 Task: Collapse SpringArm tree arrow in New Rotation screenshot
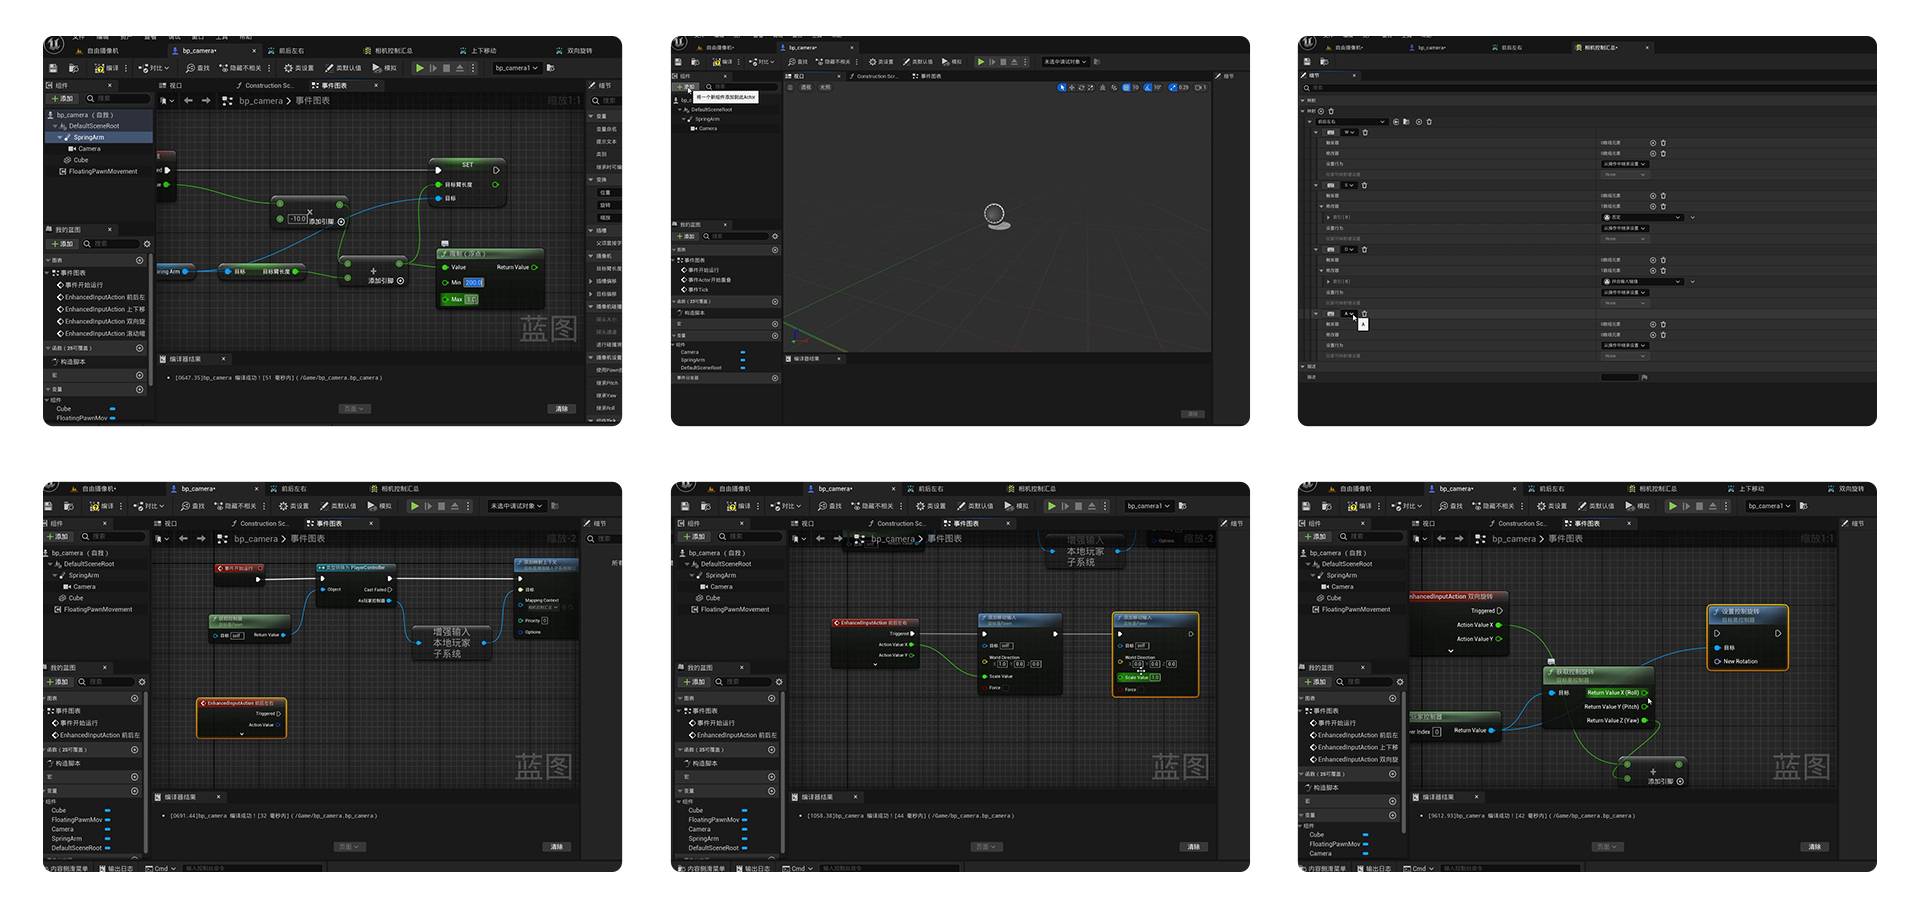click(x=1313, y=575)
